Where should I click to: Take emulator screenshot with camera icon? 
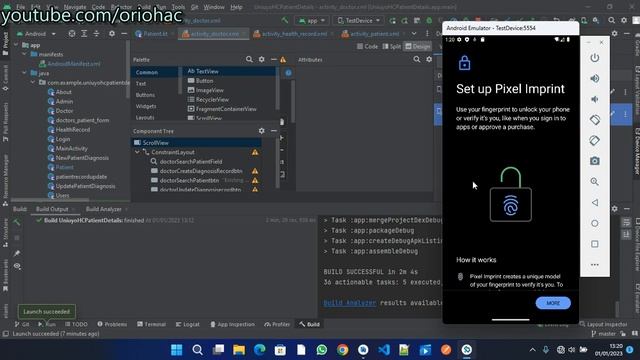click(595, 161)
